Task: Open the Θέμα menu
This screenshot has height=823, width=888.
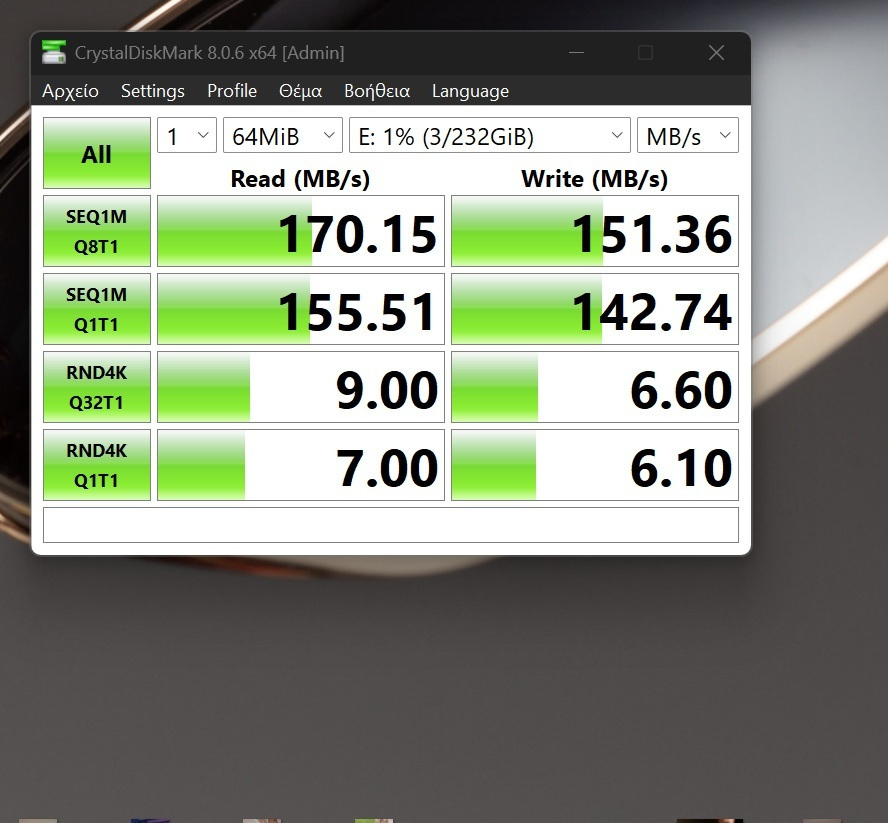Action: coord(300,91)
